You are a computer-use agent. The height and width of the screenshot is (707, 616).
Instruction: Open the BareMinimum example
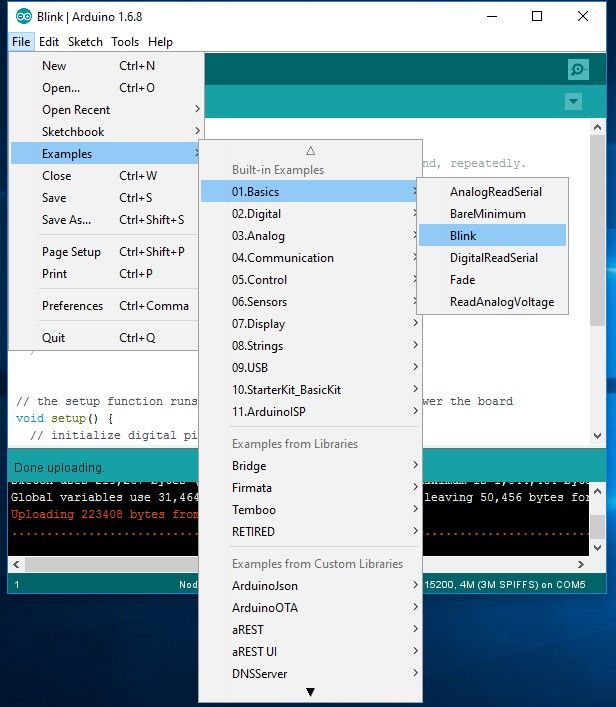coord(492,214)
